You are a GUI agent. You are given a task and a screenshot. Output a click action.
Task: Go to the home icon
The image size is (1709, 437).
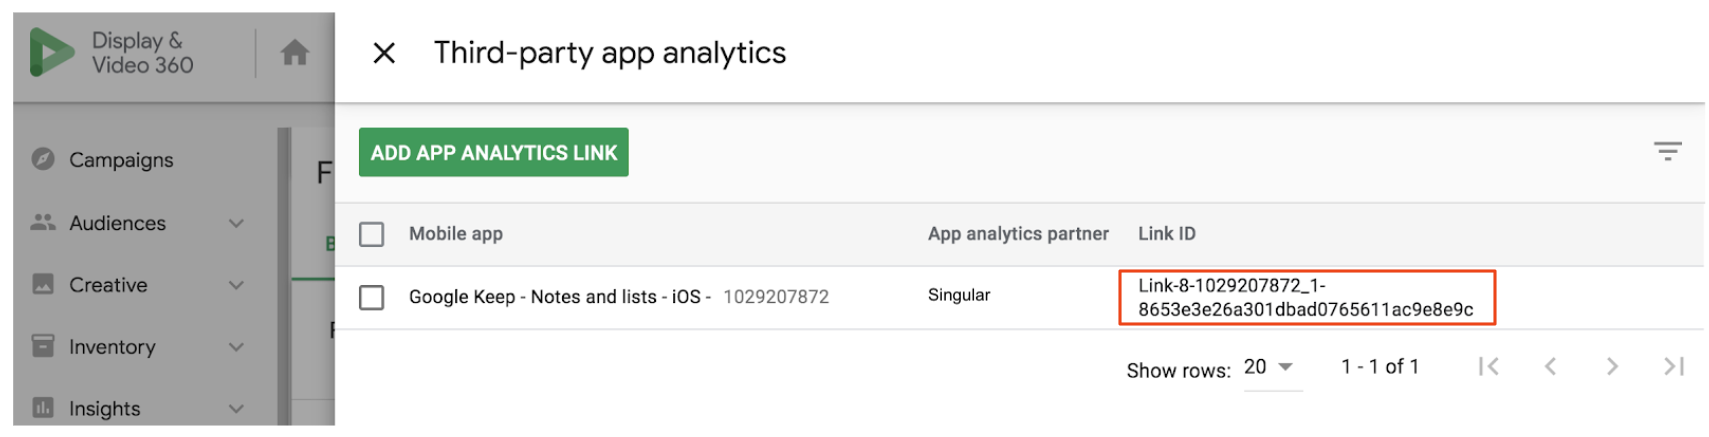pyautogui.click(x=294, y=52)
